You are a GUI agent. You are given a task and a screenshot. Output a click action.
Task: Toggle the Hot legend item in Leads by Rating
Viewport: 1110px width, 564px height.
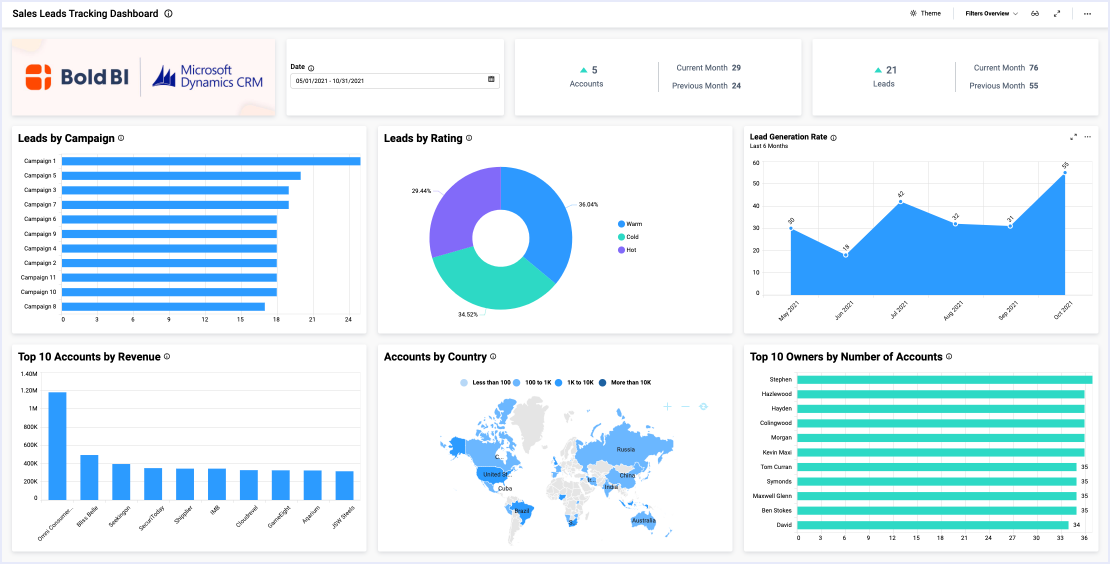pyautogui.click(x=629, y=250)
